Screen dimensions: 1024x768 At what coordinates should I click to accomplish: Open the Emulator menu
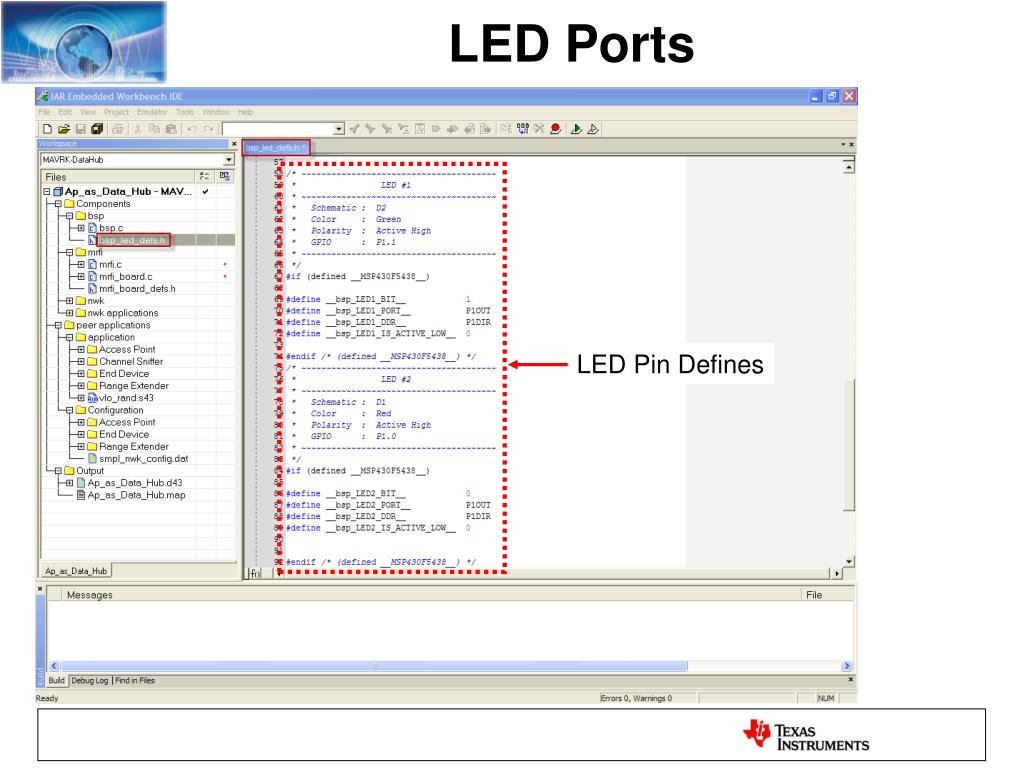(152, 112)
